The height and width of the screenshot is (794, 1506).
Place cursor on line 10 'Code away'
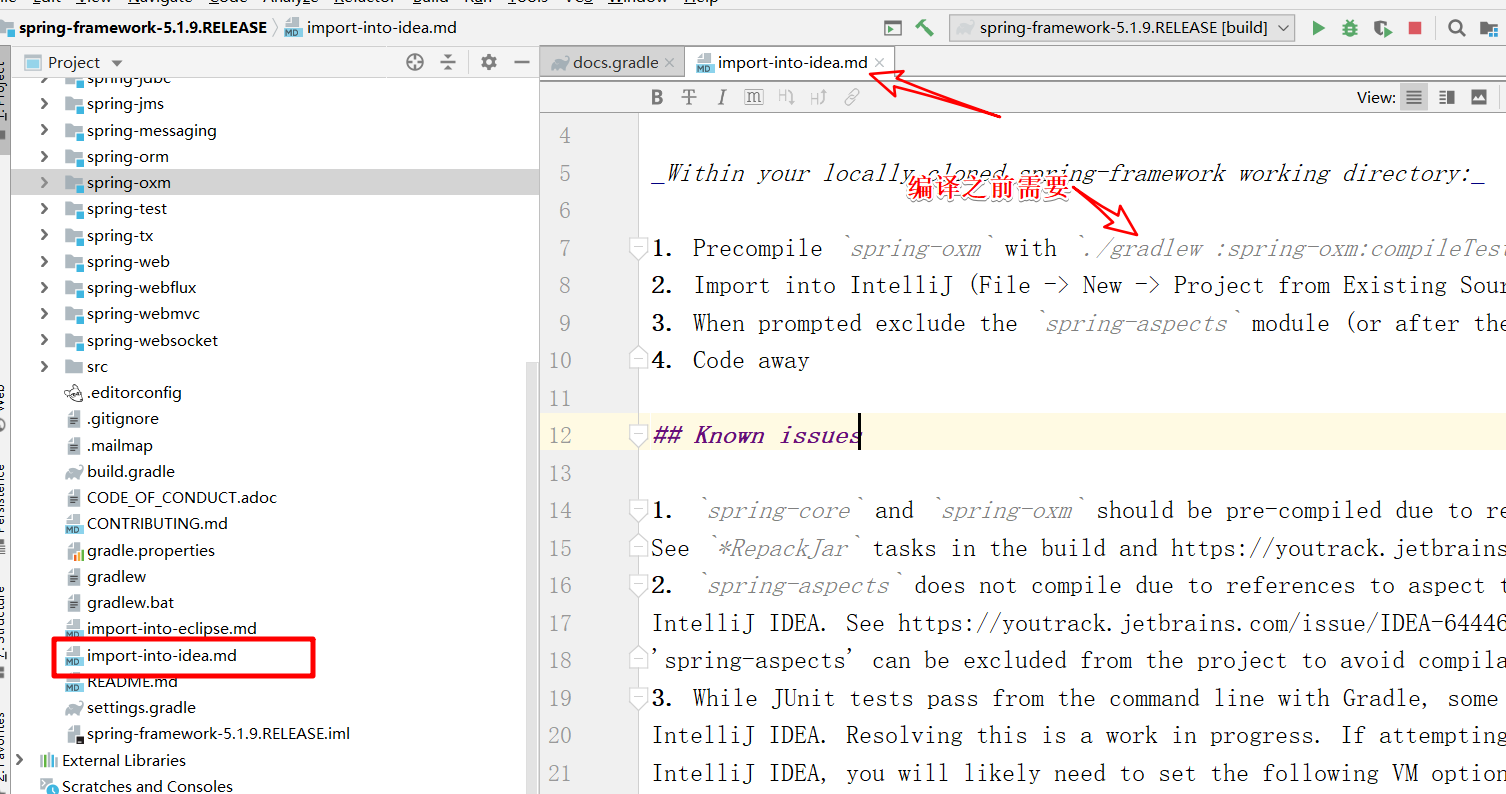[751, 360]
